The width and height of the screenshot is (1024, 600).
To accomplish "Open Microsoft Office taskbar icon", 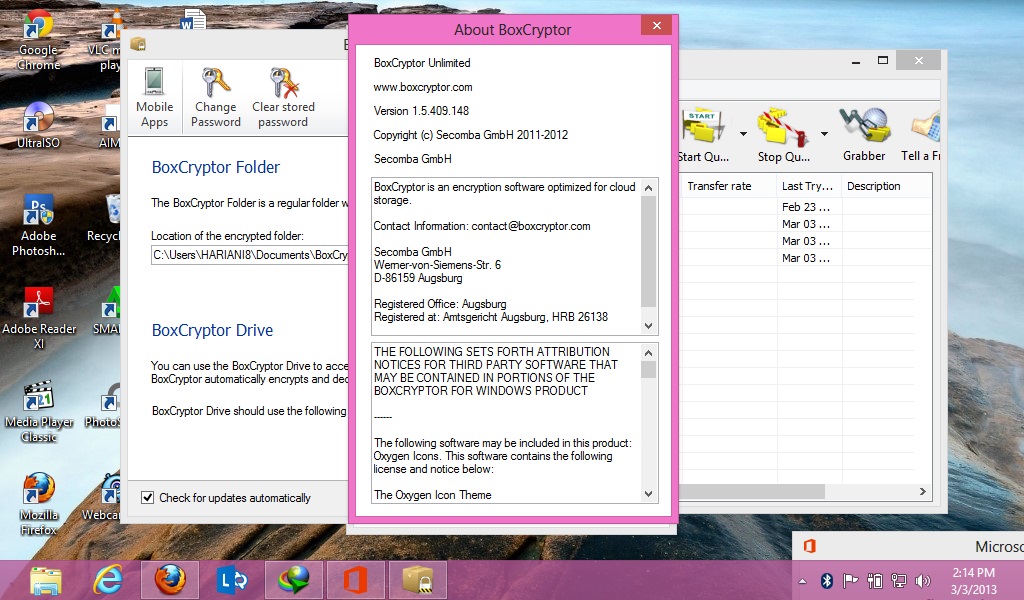I will point(355,580).
